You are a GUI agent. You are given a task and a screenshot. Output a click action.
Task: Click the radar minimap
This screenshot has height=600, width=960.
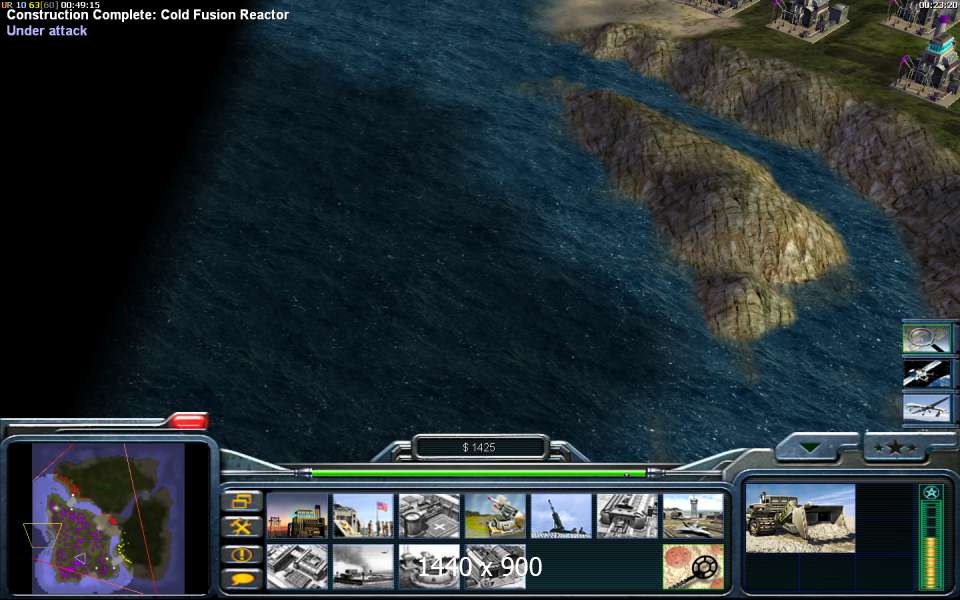pos(108,519)
